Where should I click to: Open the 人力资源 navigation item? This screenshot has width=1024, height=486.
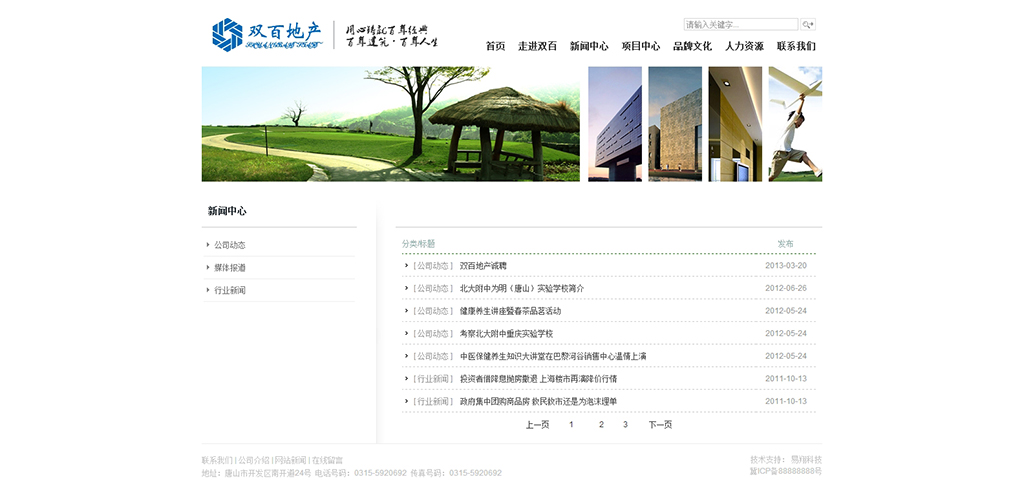(744, 46)
